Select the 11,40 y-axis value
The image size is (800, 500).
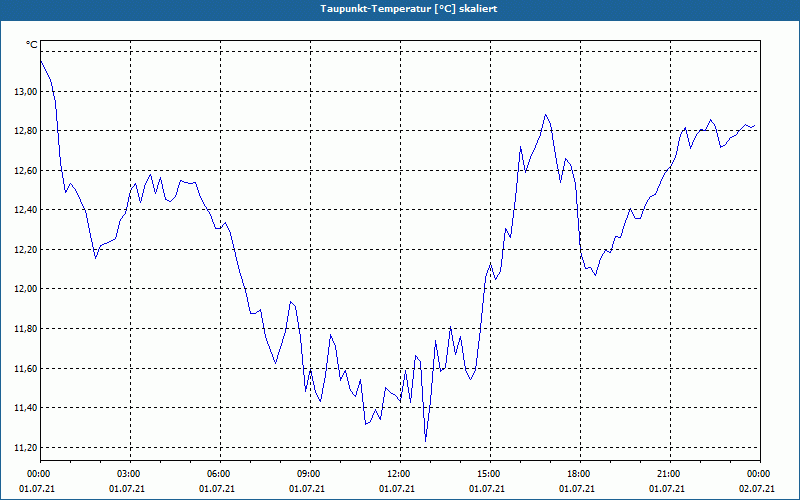click(26, 408)
